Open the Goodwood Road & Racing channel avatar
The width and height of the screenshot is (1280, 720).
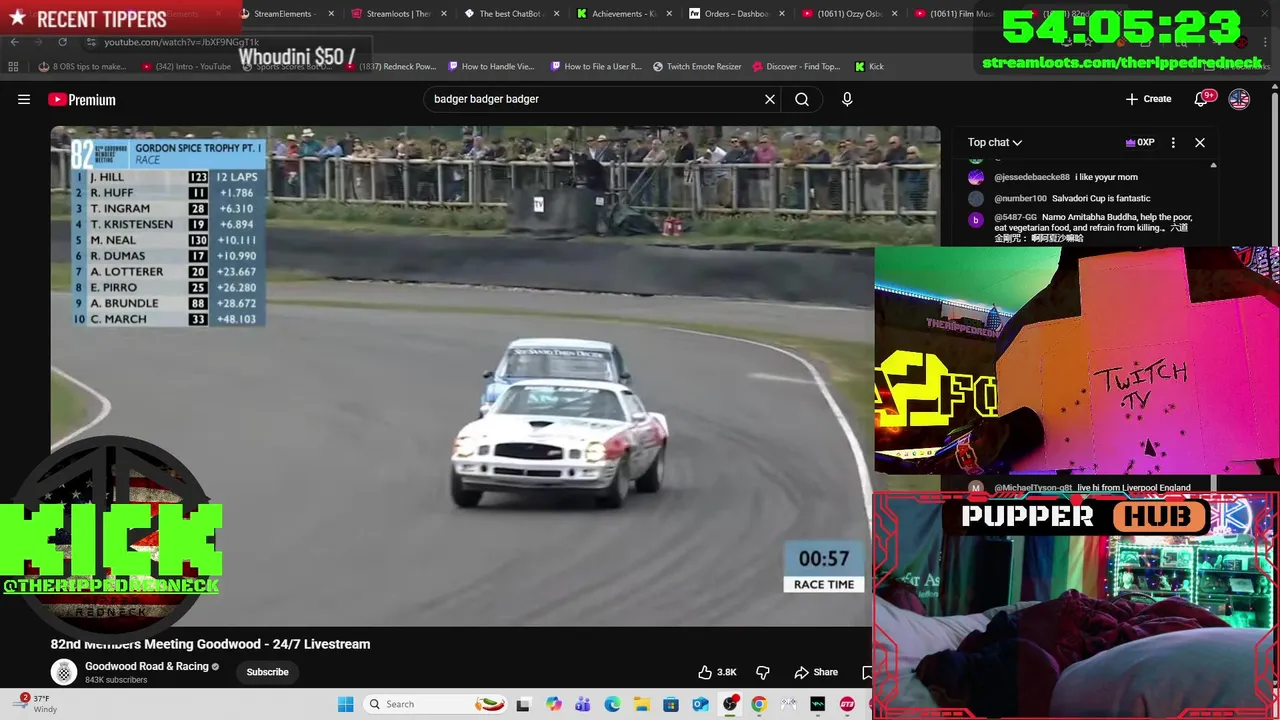coord(64,672)
